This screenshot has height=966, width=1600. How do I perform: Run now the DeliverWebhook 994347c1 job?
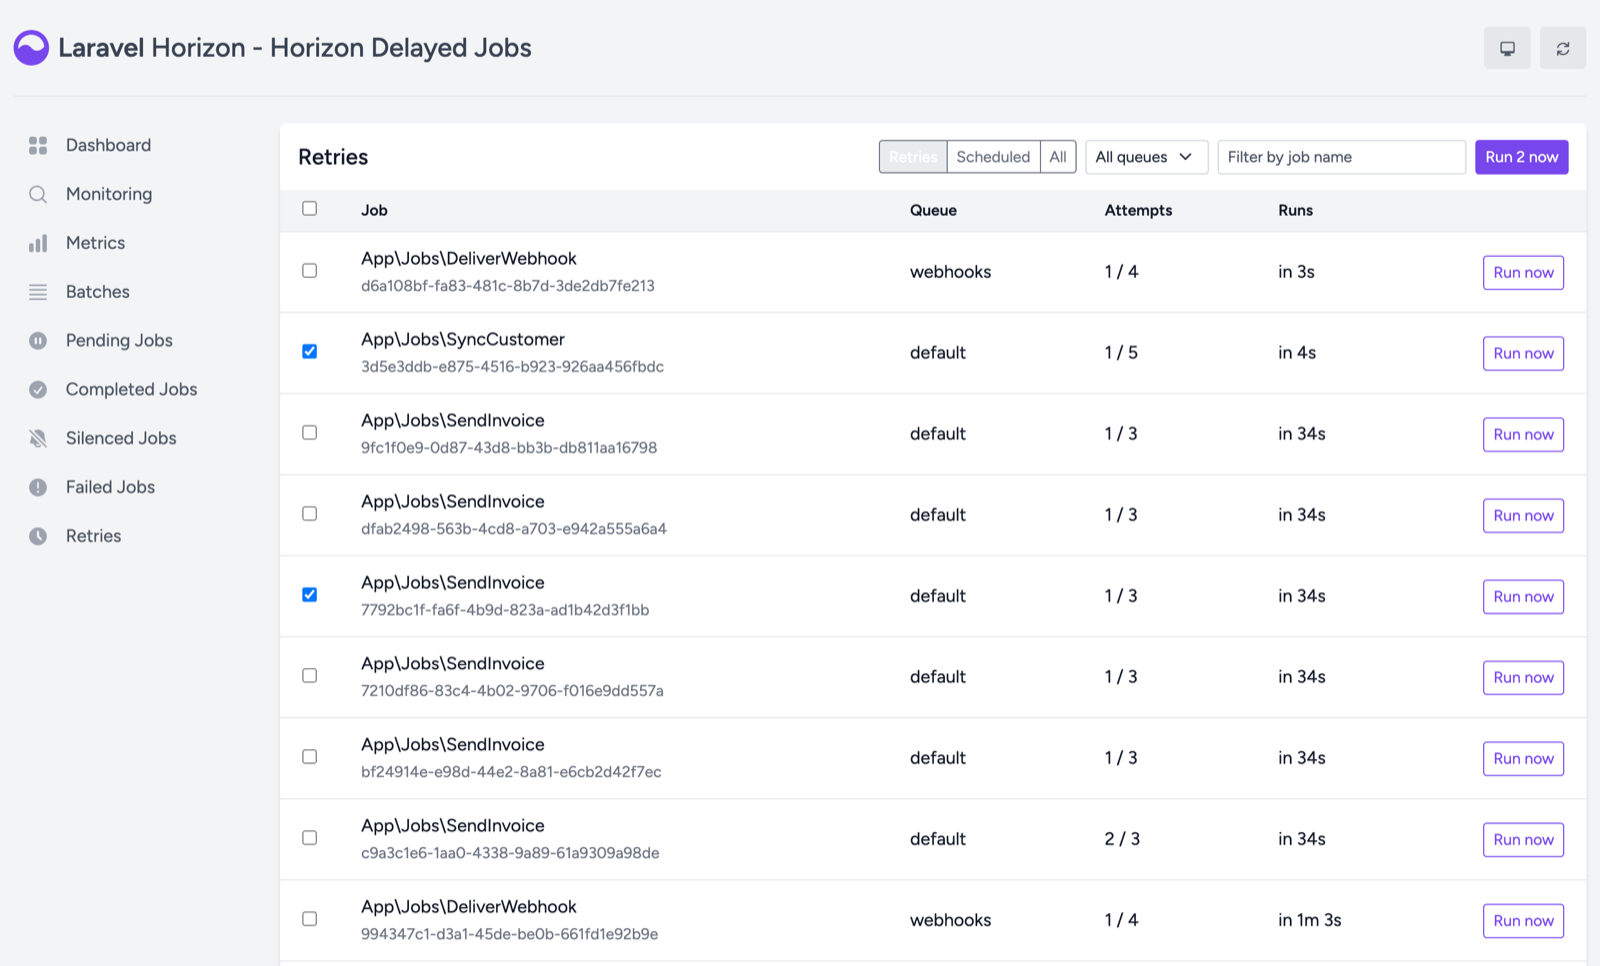1523,920
